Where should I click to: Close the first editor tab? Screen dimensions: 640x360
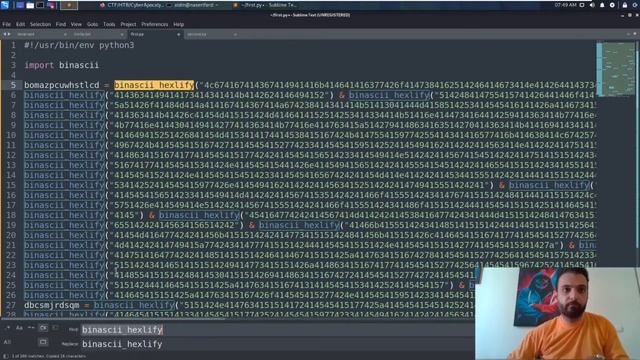click(x=65, y=34)
